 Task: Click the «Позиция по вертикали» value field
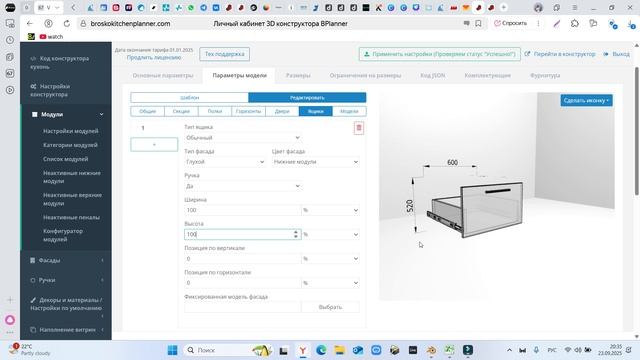243,258
